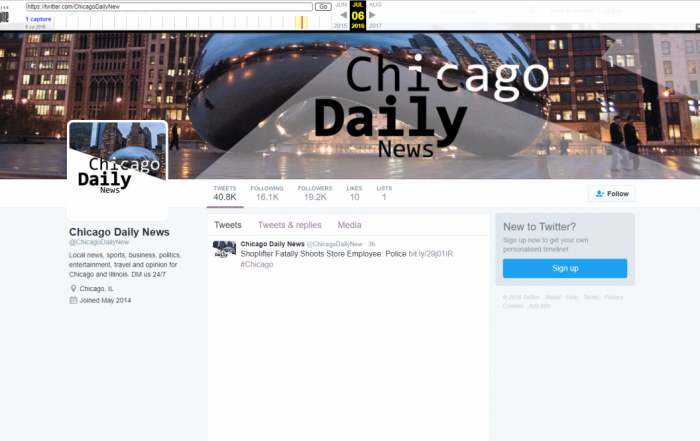Click the Search Twitter field
Image resolution: width=700 pixels, height=441 pixels.
(x=487, y=11)
